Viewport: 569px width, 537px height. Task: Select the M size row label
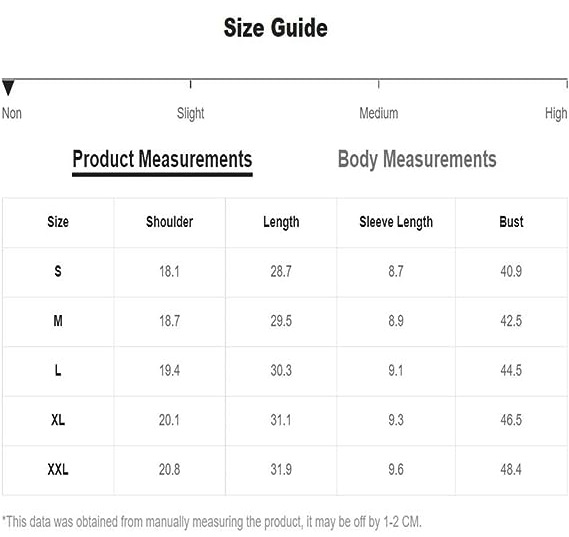58,321
